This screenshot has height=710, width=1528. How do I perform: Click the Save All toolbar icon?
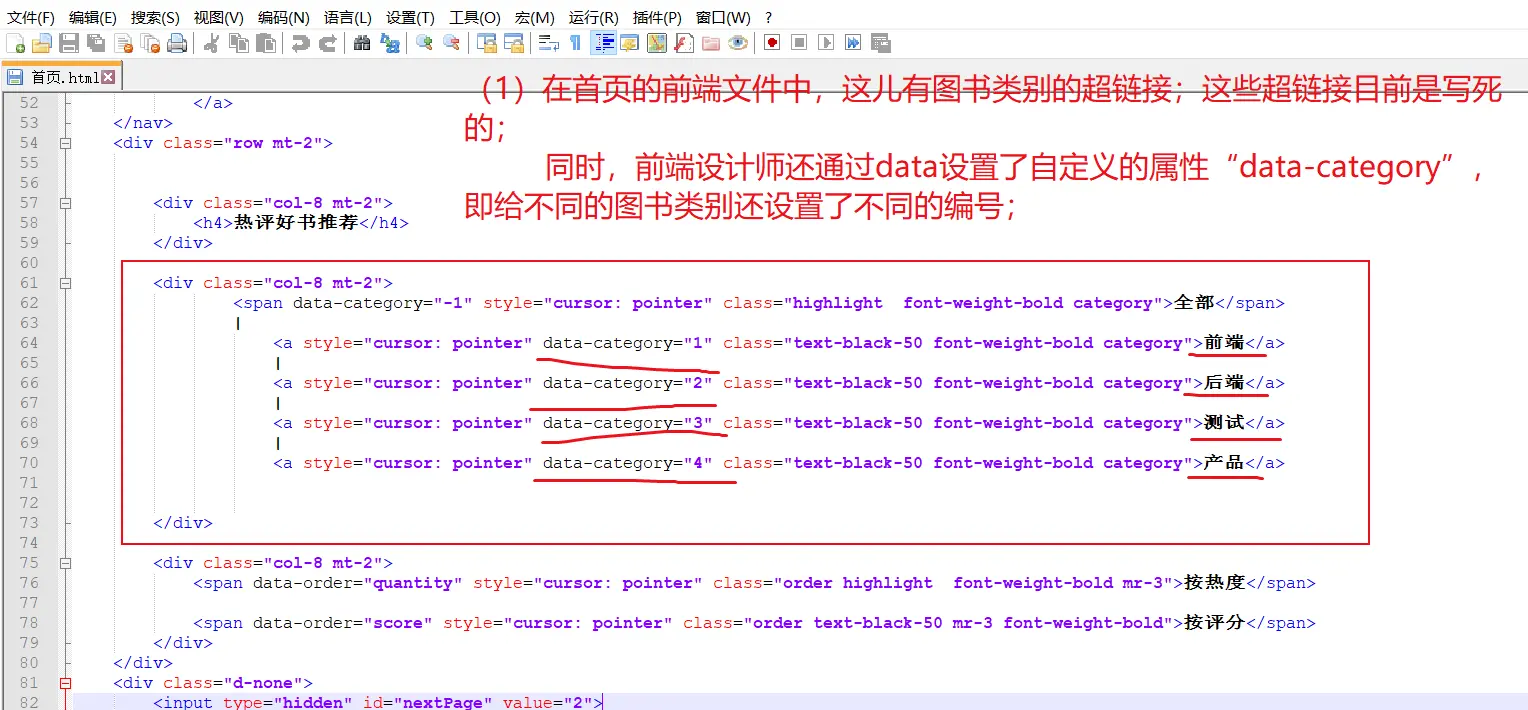96,43
